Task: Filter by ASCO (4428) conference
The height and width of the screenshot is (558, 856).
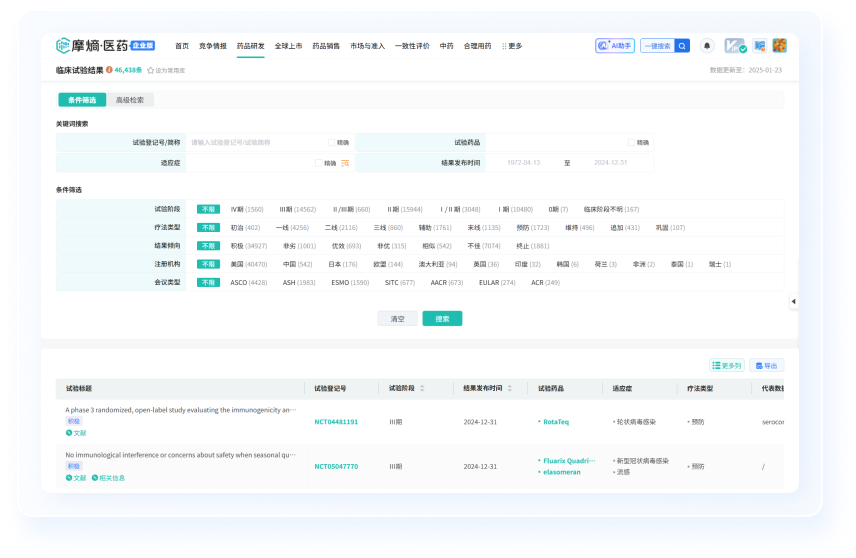Action: click(249, 283)
